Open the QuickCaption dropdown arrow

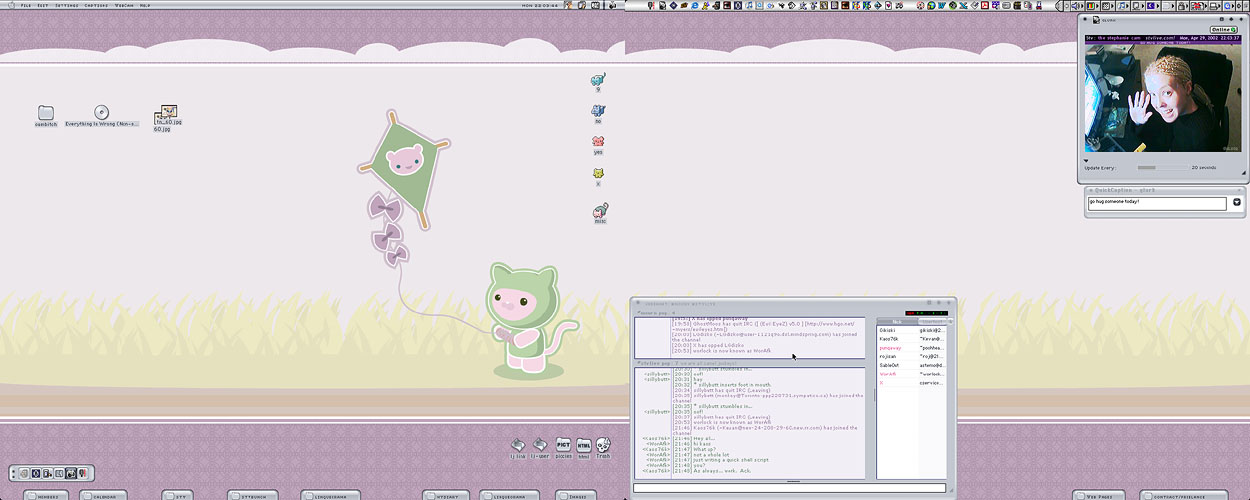pos(1236,202)
